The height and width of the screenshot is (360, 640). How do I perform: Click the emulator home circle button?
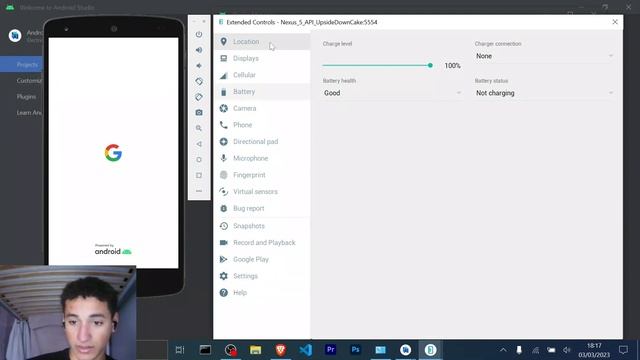point(199,160)
